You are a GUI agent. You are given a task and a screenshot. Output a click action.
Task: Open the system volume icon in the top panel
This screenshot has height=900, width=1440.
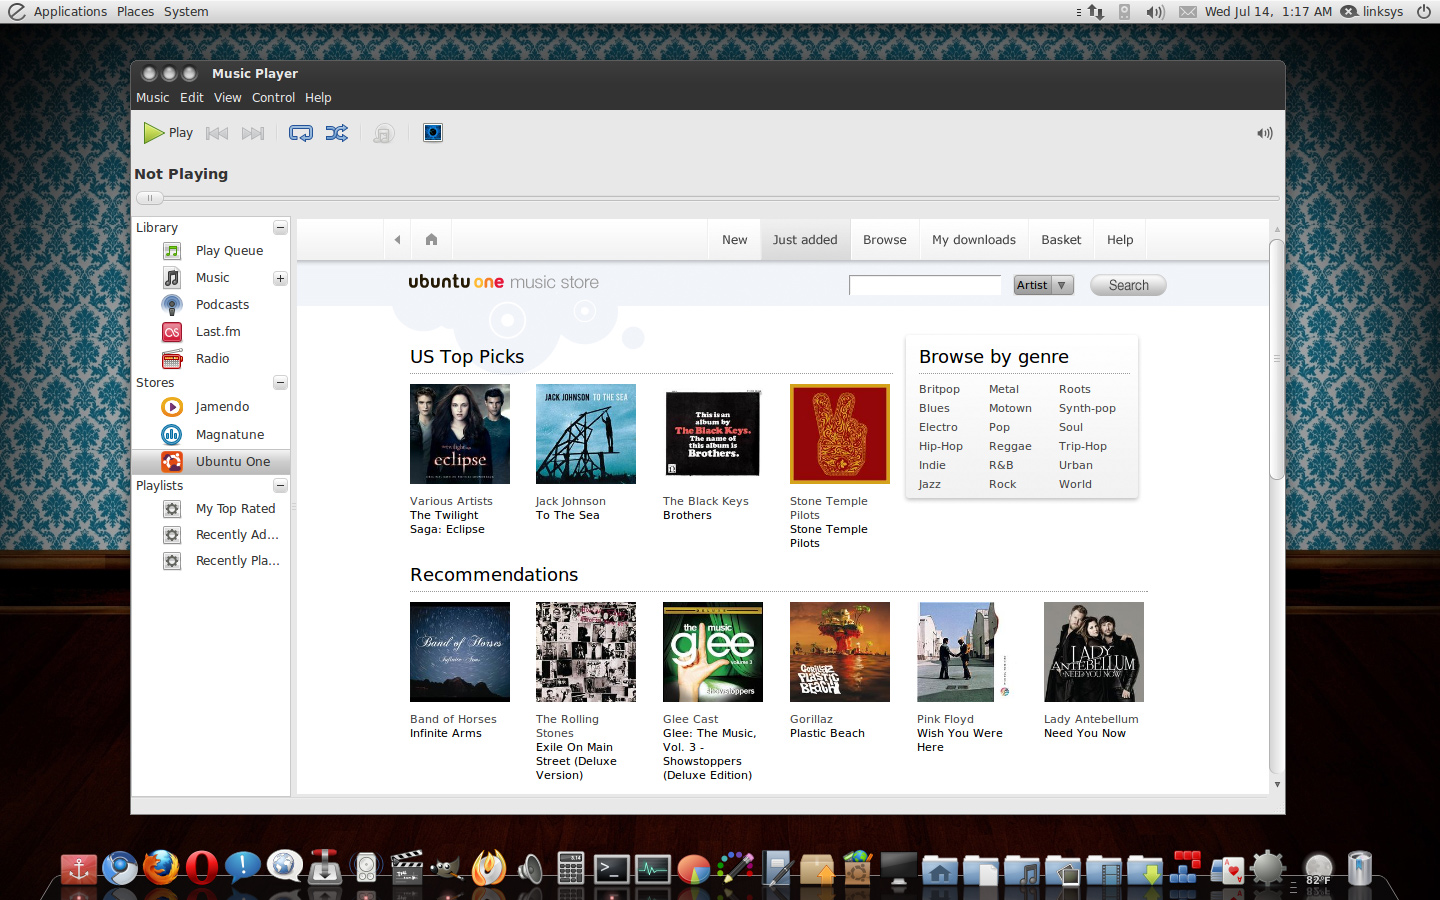click(x=1155, y=12)
